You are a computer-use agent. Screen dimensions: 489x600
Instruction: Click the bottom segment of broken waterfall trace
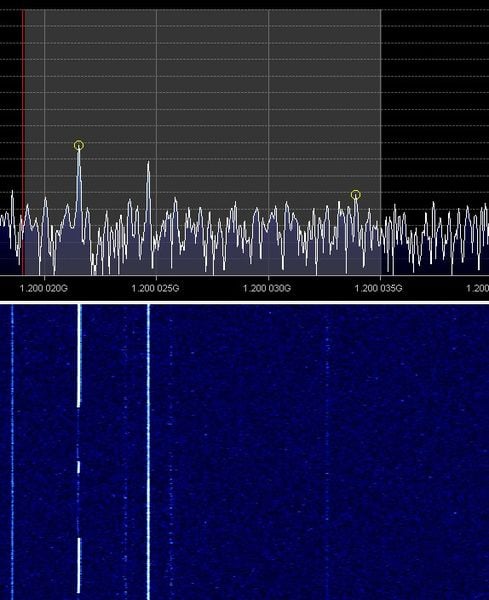coord(79,565)
